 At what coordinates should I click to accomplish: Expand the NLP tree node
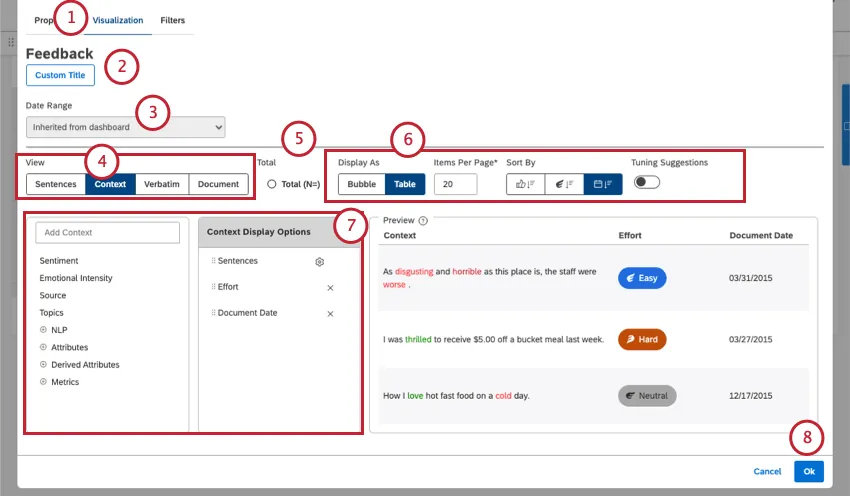tap(43, 330)
